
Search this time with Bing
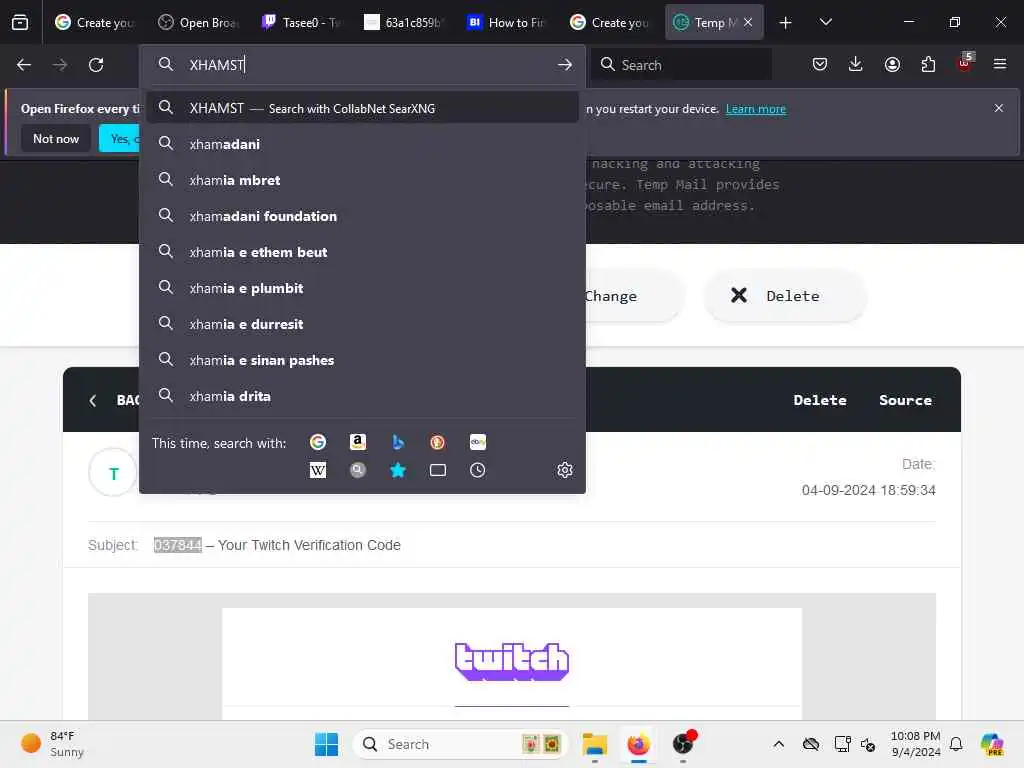point(398,442)
